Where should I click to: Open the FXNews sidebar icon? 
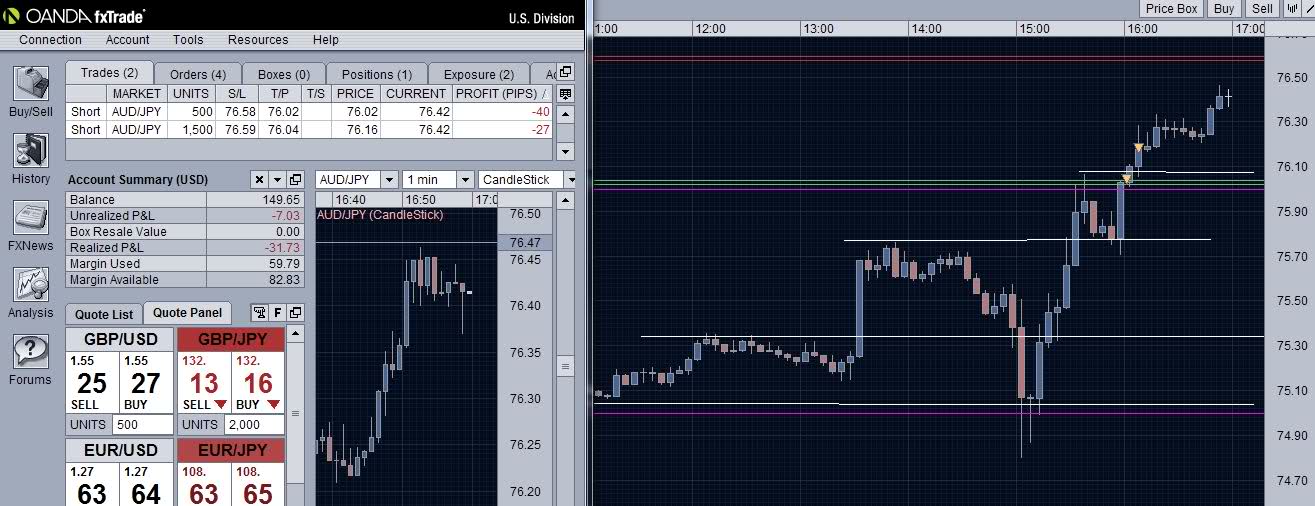31,218
